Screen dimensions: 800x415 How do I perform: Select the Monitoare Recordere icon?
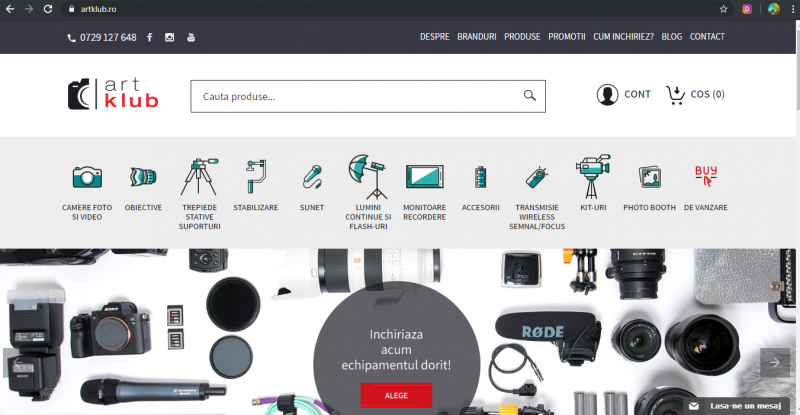click(424, 177)
